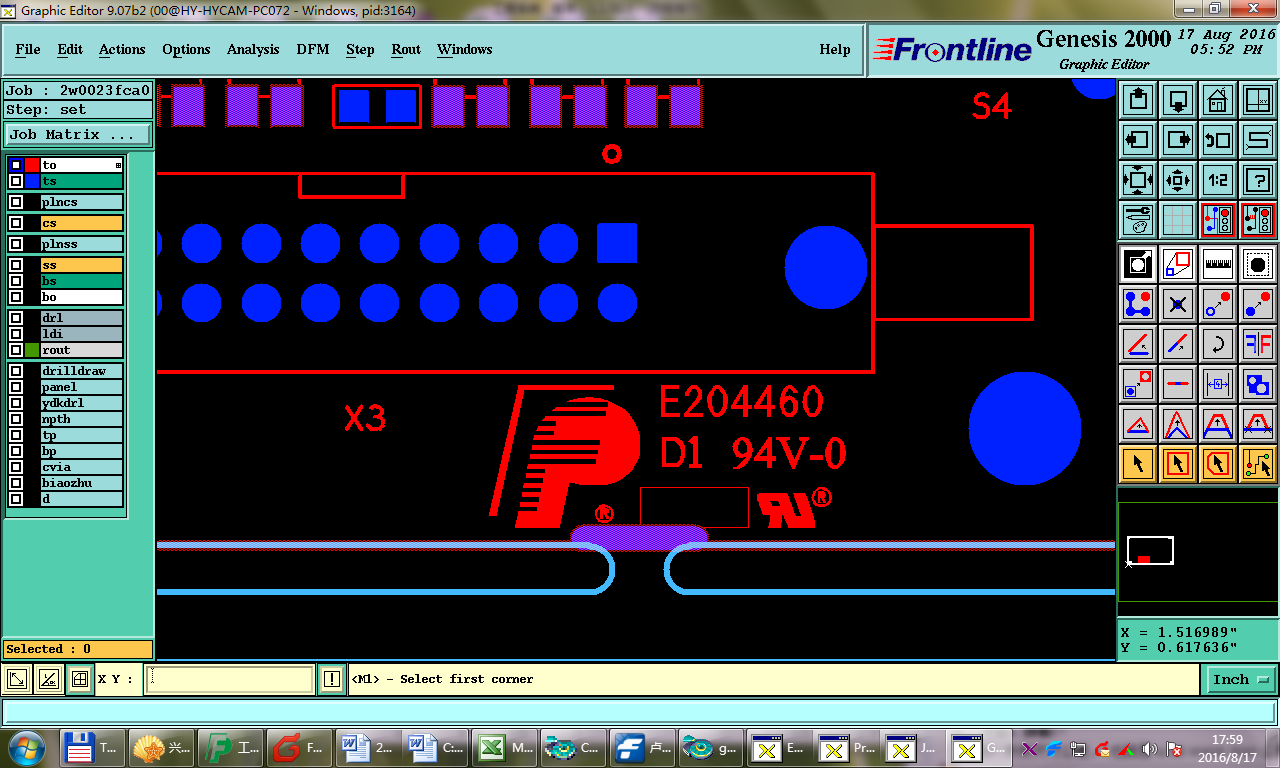
Task: Toggle checkbox for layer ts
Action: pos(16,181)
